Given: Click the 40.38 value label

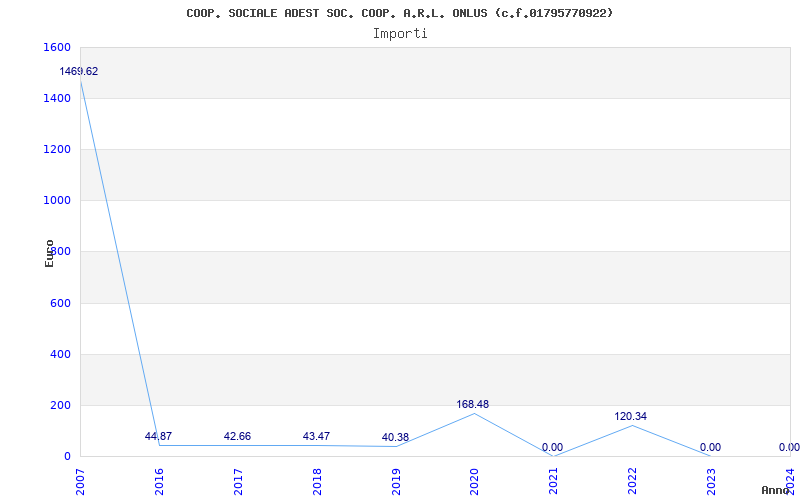Looking at the screenshot, I should click(x=395, y=438).
